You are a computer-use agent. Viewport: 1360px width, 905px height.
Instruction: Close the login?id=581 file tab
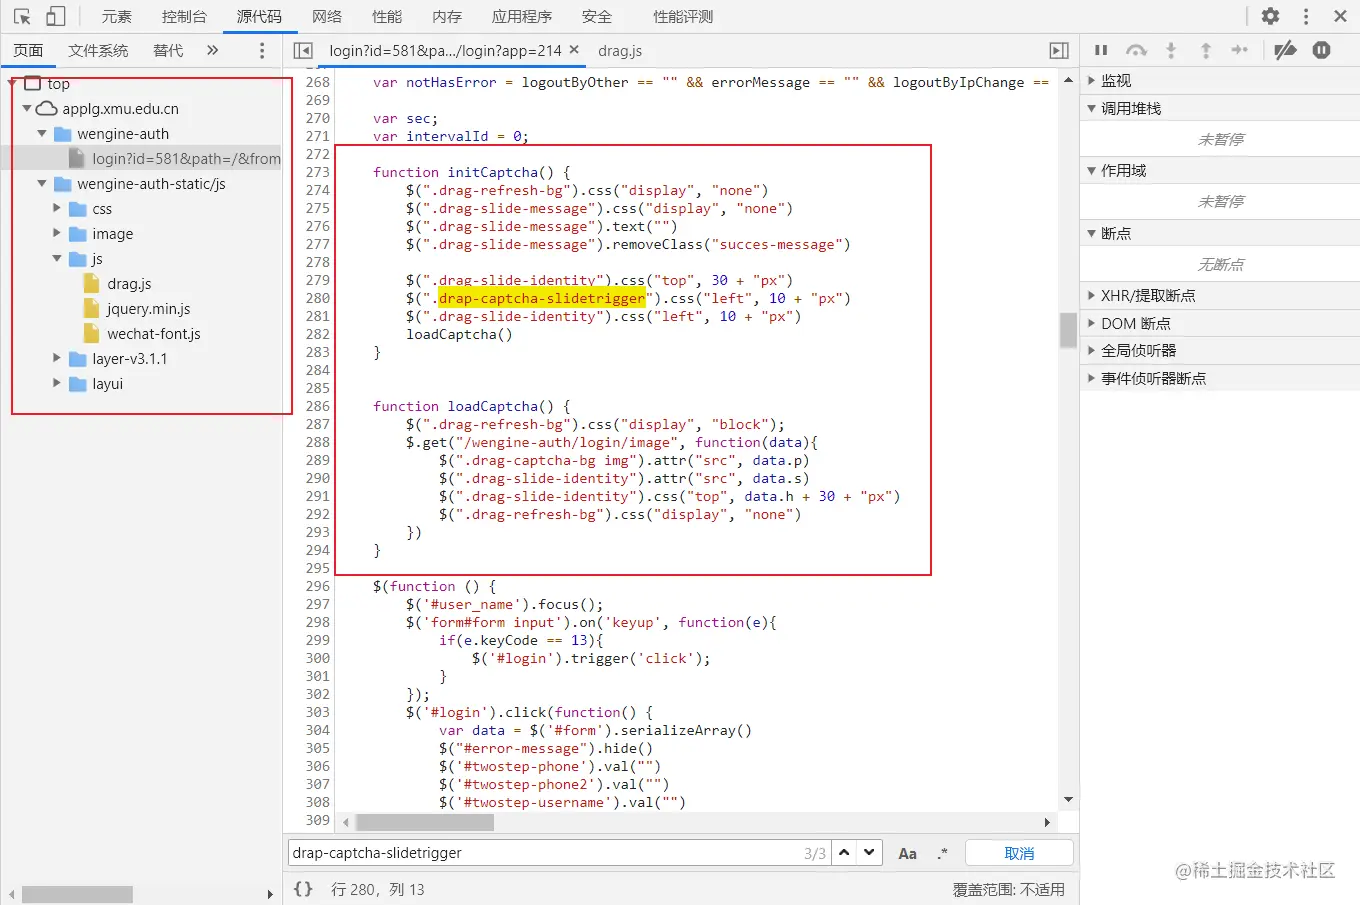coord(574,49)
